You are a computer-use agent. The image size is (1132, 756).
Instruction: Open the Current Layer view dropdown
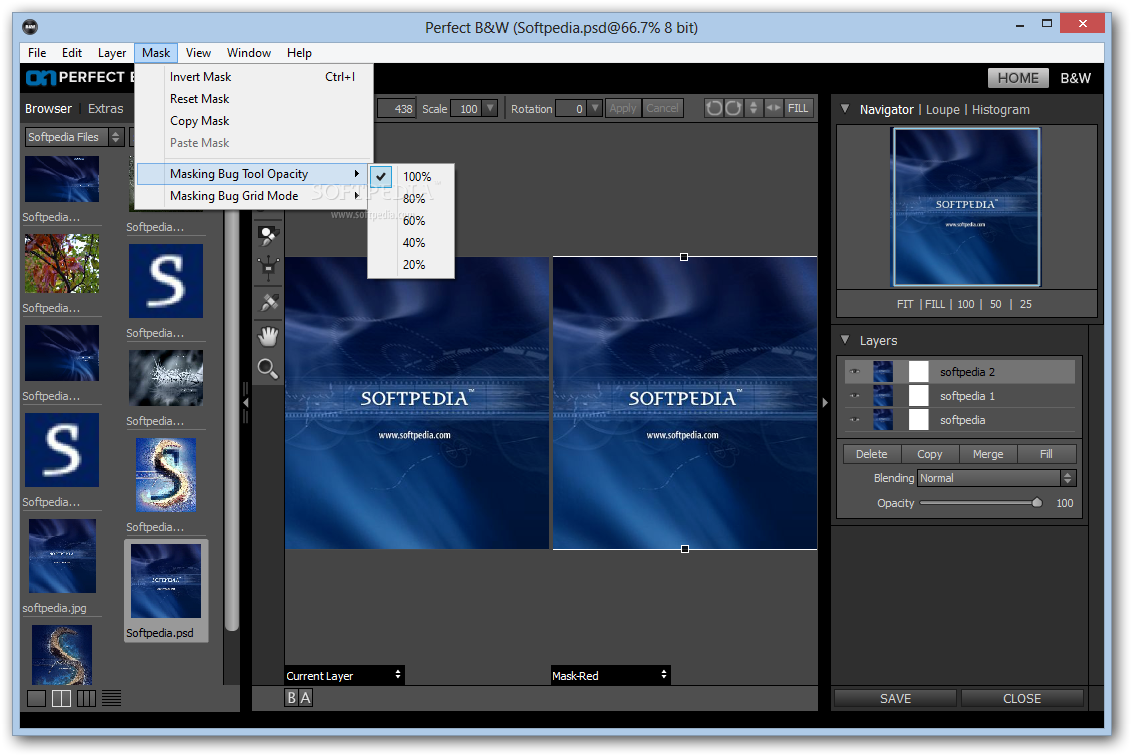coord(344,675)
